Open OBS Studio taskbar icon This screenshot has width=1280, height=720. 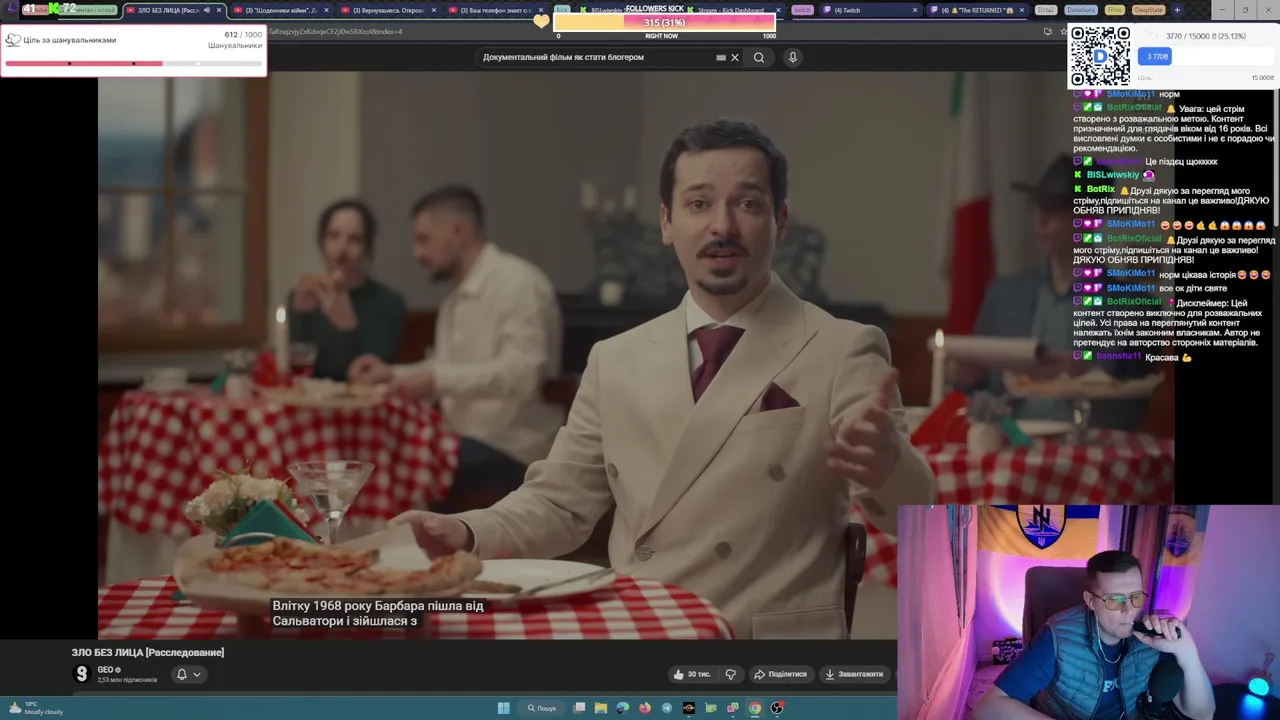[x=777, y=708]
